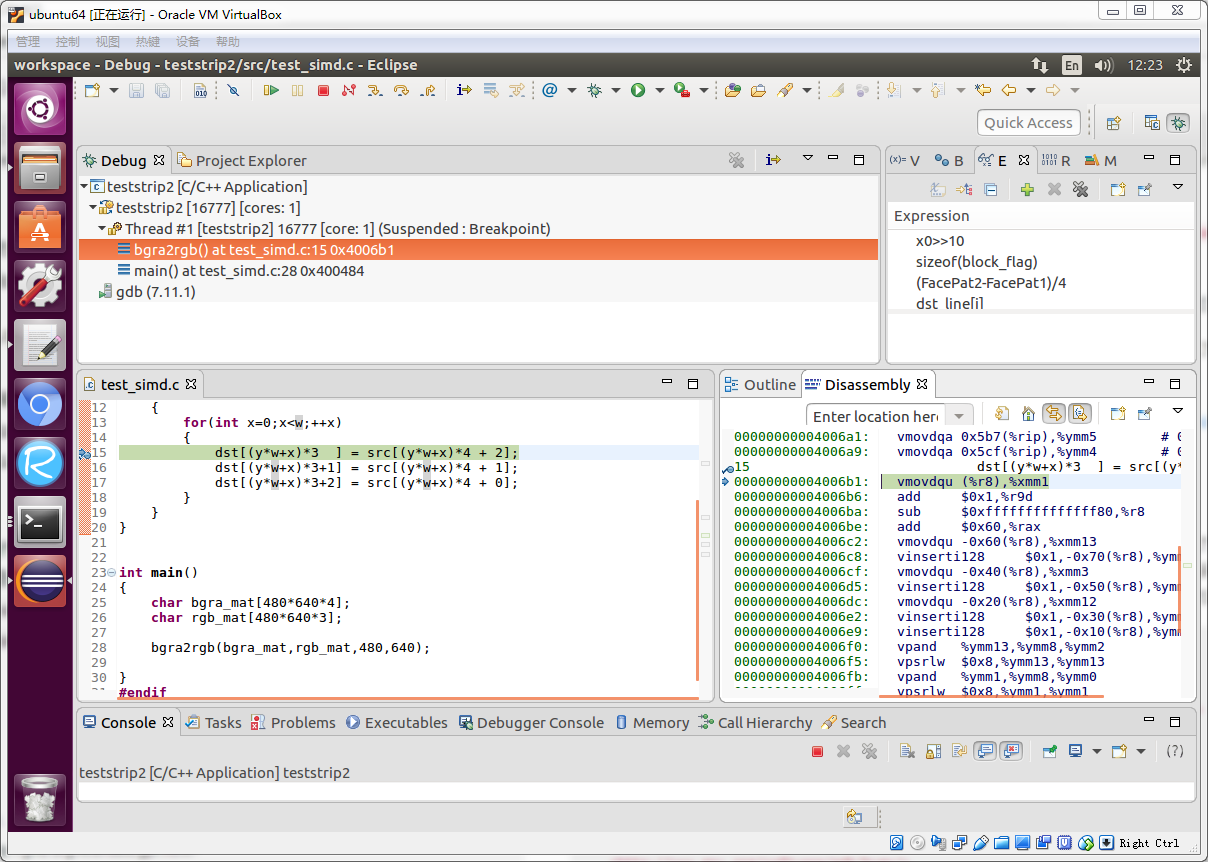Open the Debug view menu triangle
Screen dimensions: 1208x862
click(807, 159)
